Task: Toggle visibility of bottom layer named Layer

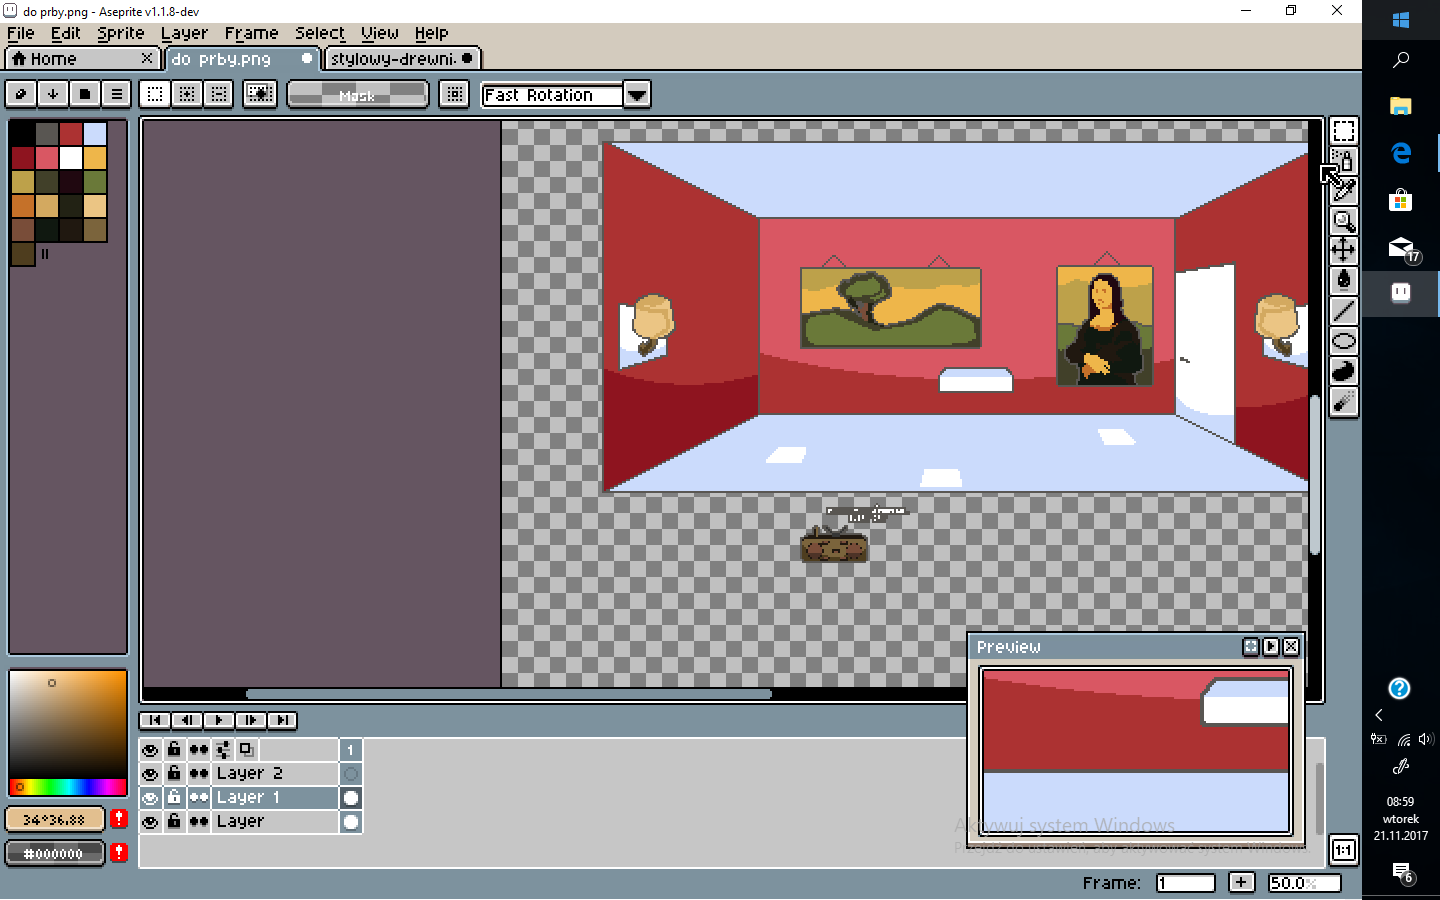Action: [x=150, y=822]
